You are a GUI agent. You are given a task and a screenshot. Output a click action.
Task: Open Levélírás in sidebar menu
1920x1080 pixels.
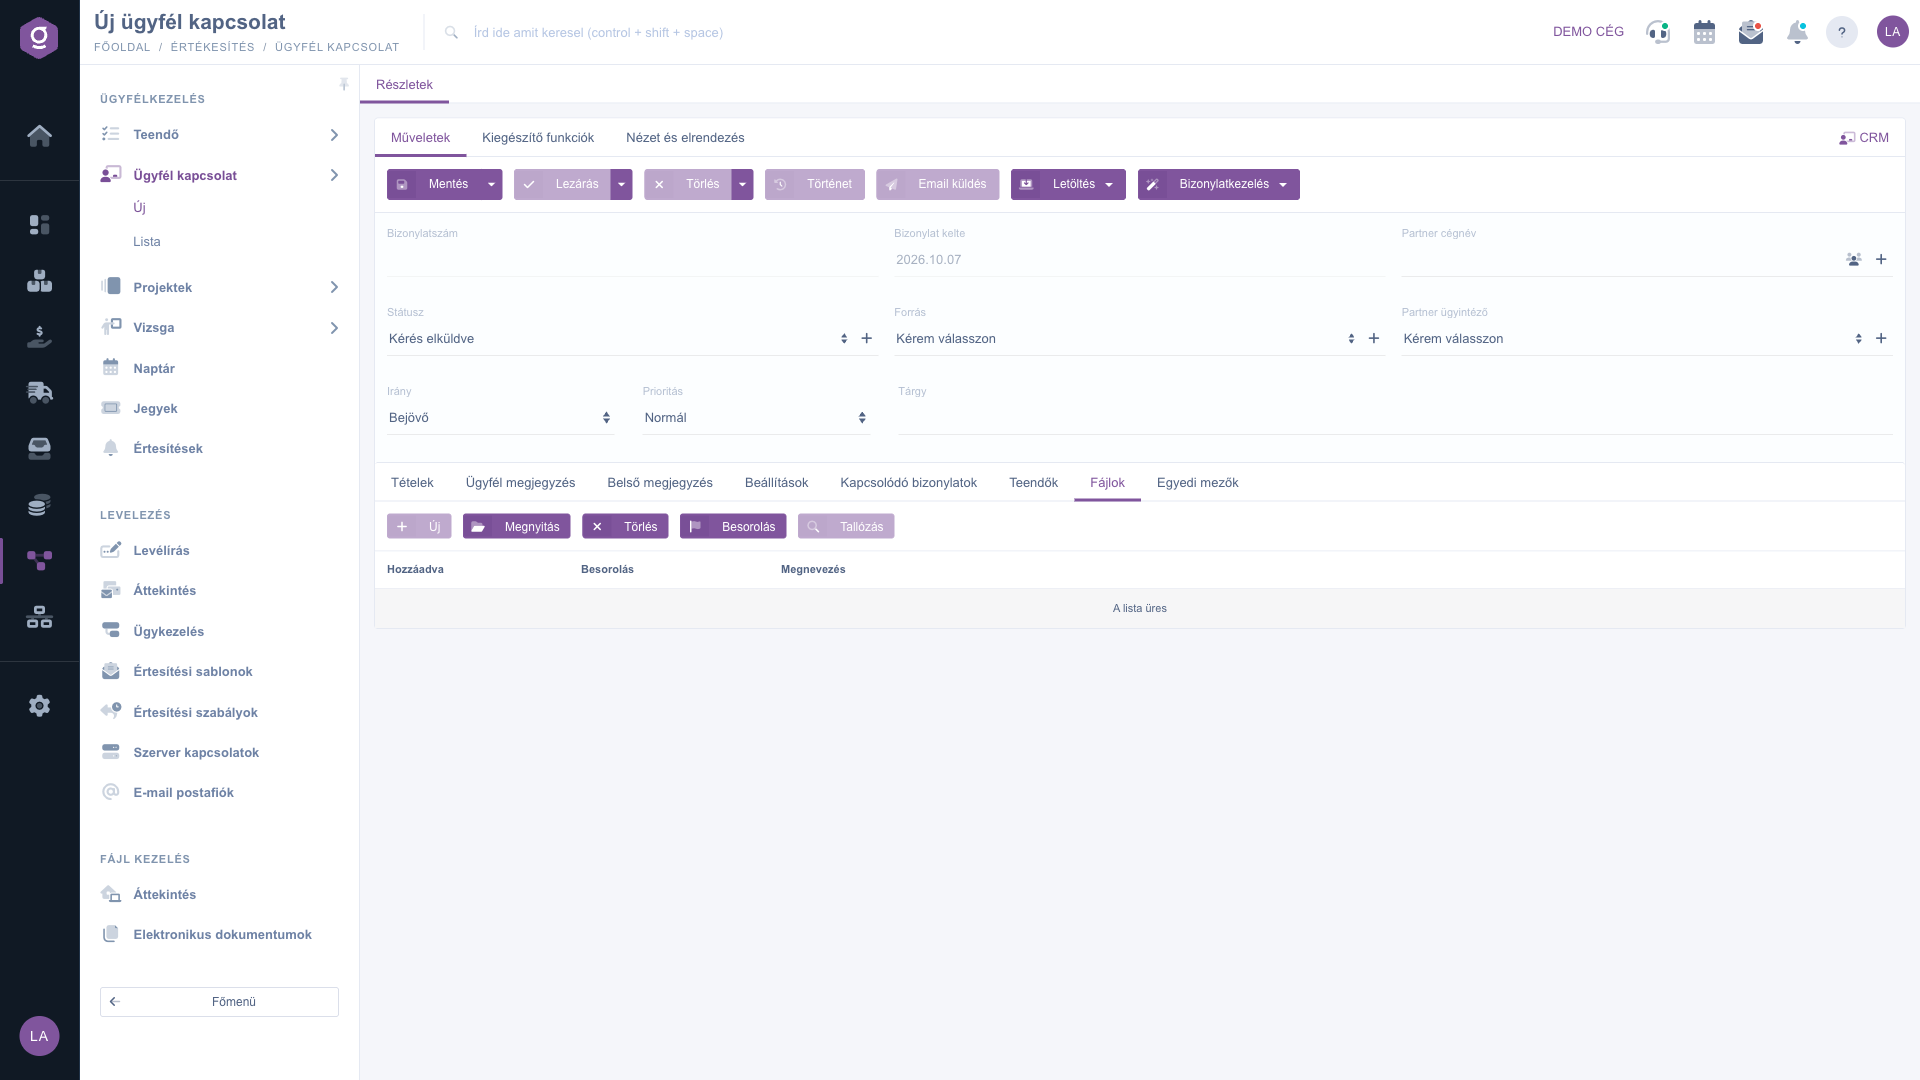click(161, 550)
